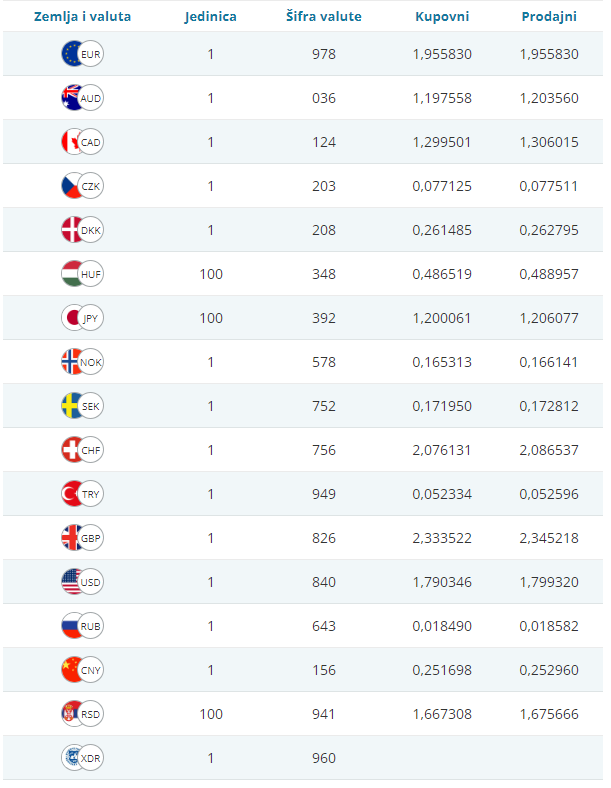Click the 'Kupovni' column header
The width and height of the screenshot is (611, 788).
tap(442, 17)
